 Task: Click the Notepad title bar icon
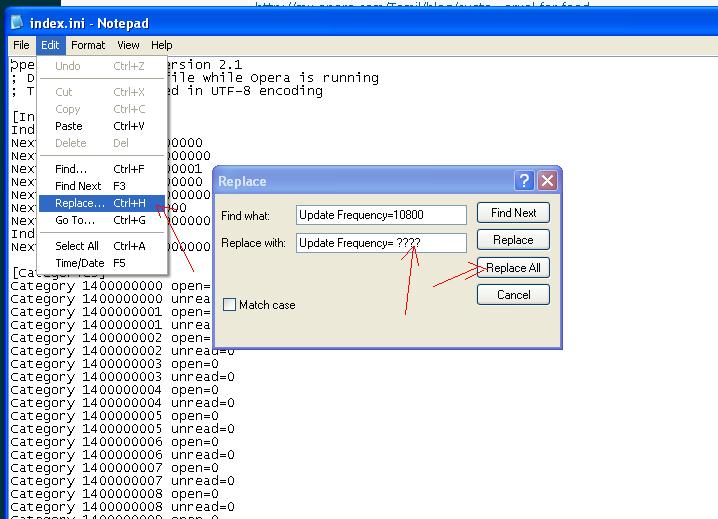[17, 22]
